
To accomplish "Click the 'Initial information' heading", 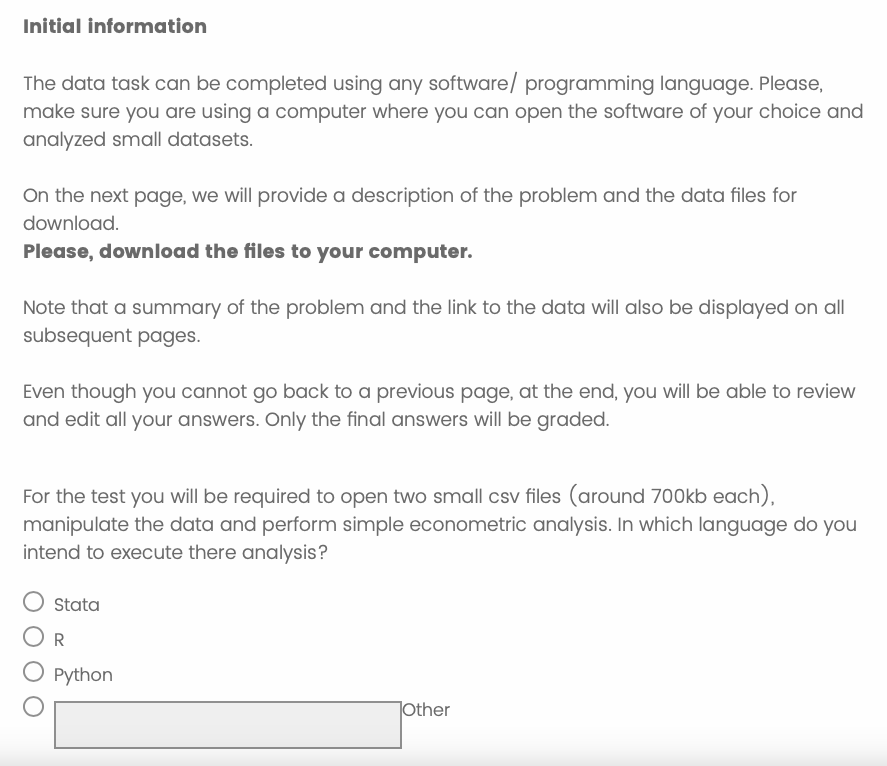I will coord(115,27).
